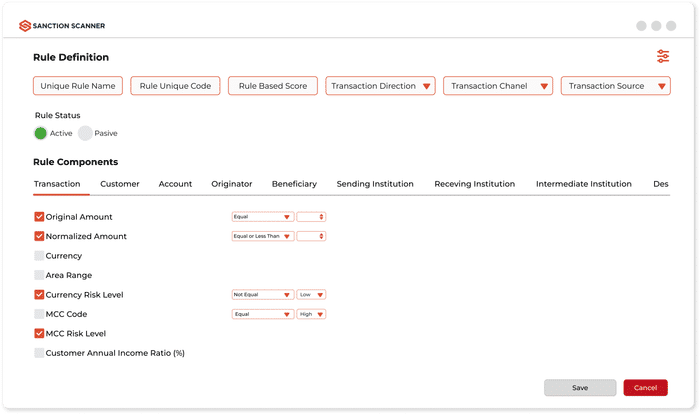This screenshot has width=700, height=414.
Task: Uncheck the MCC Risk Level checkbox
Action: [x=39, y=333]
